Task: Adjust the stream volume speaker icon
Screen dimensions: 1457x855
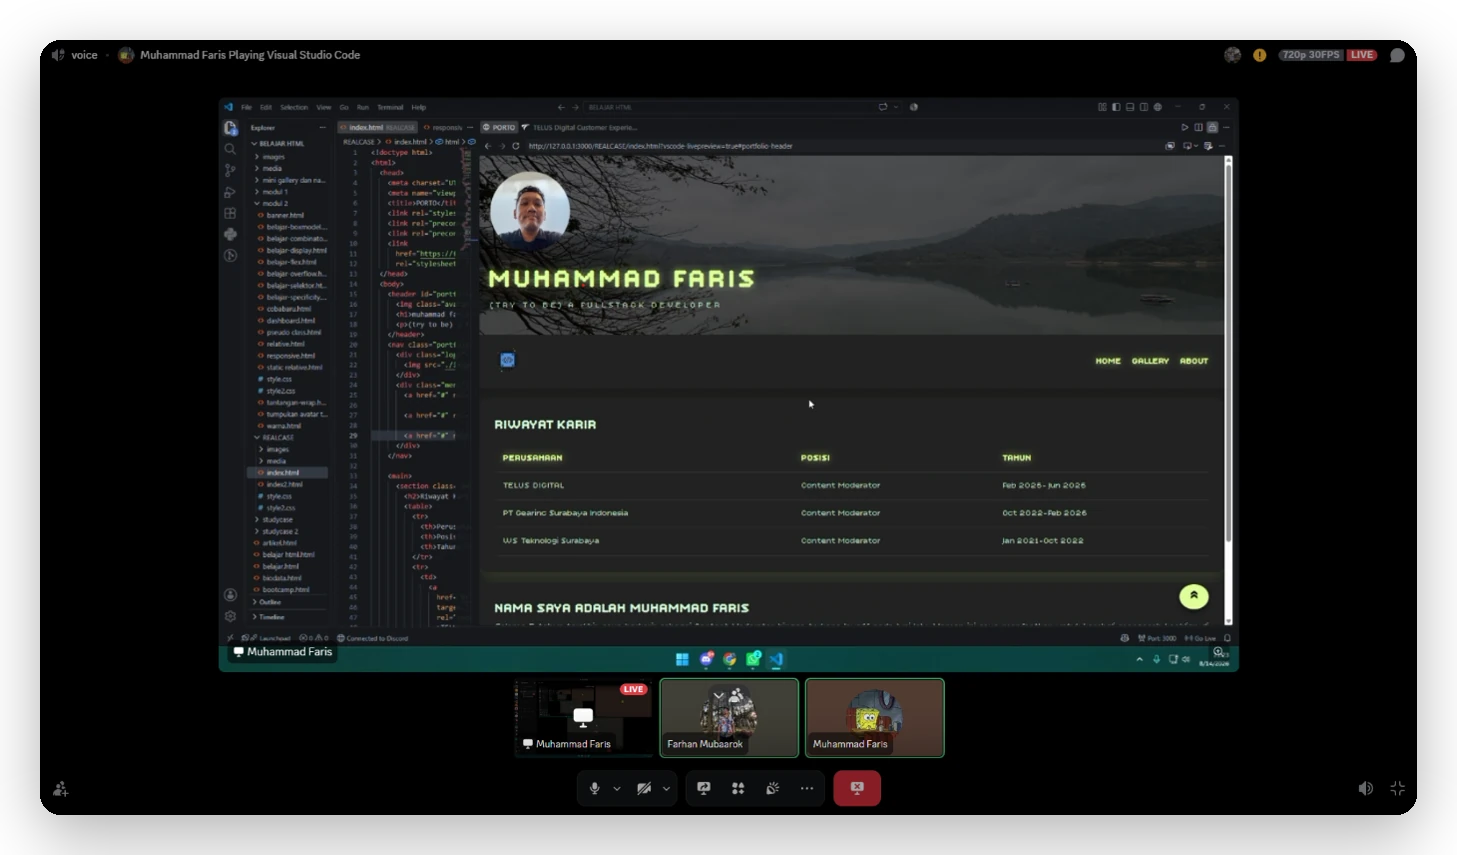Action: [x=1365, y=788]
